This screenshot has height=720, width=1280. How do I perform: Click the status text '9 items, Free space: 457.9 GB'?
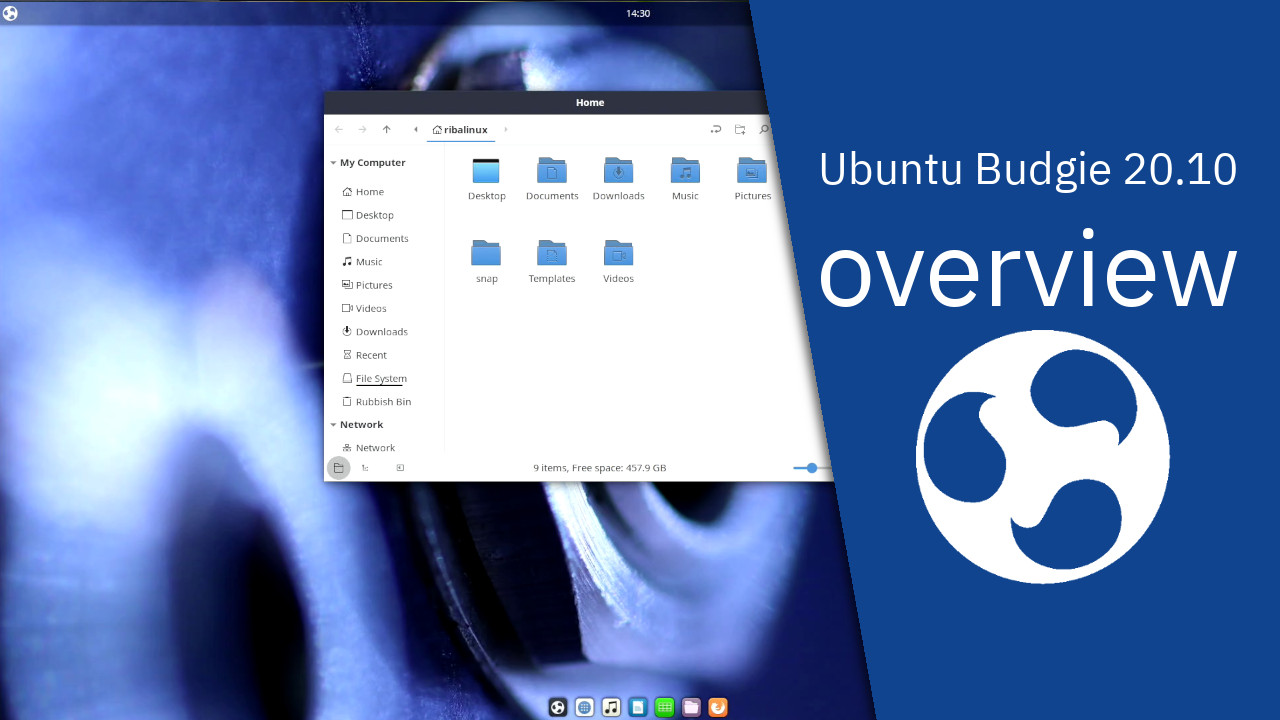coord(600,468)
